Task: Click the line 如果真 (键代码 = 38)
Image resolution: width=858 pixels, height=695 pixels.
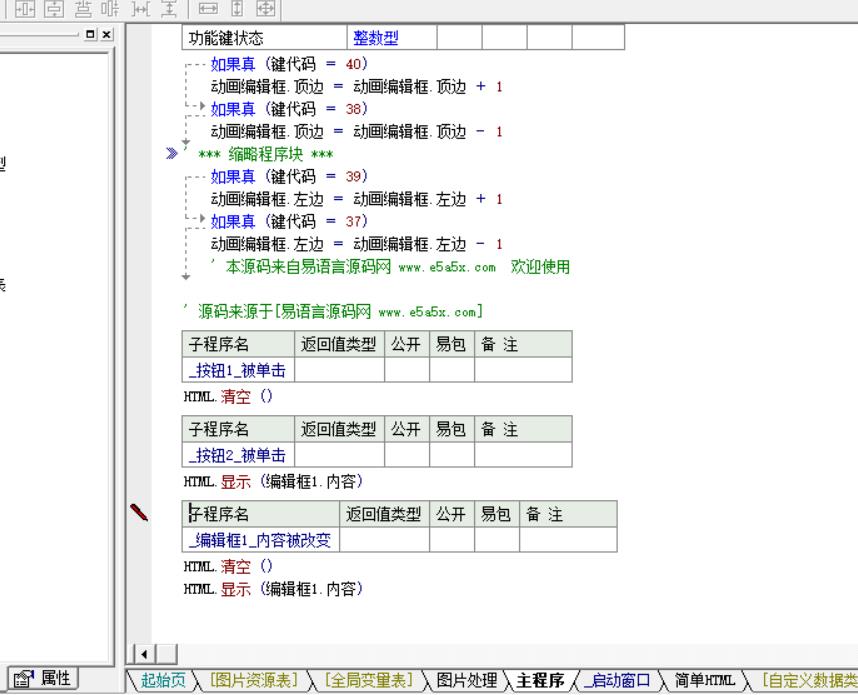Action: click(289, 109)
